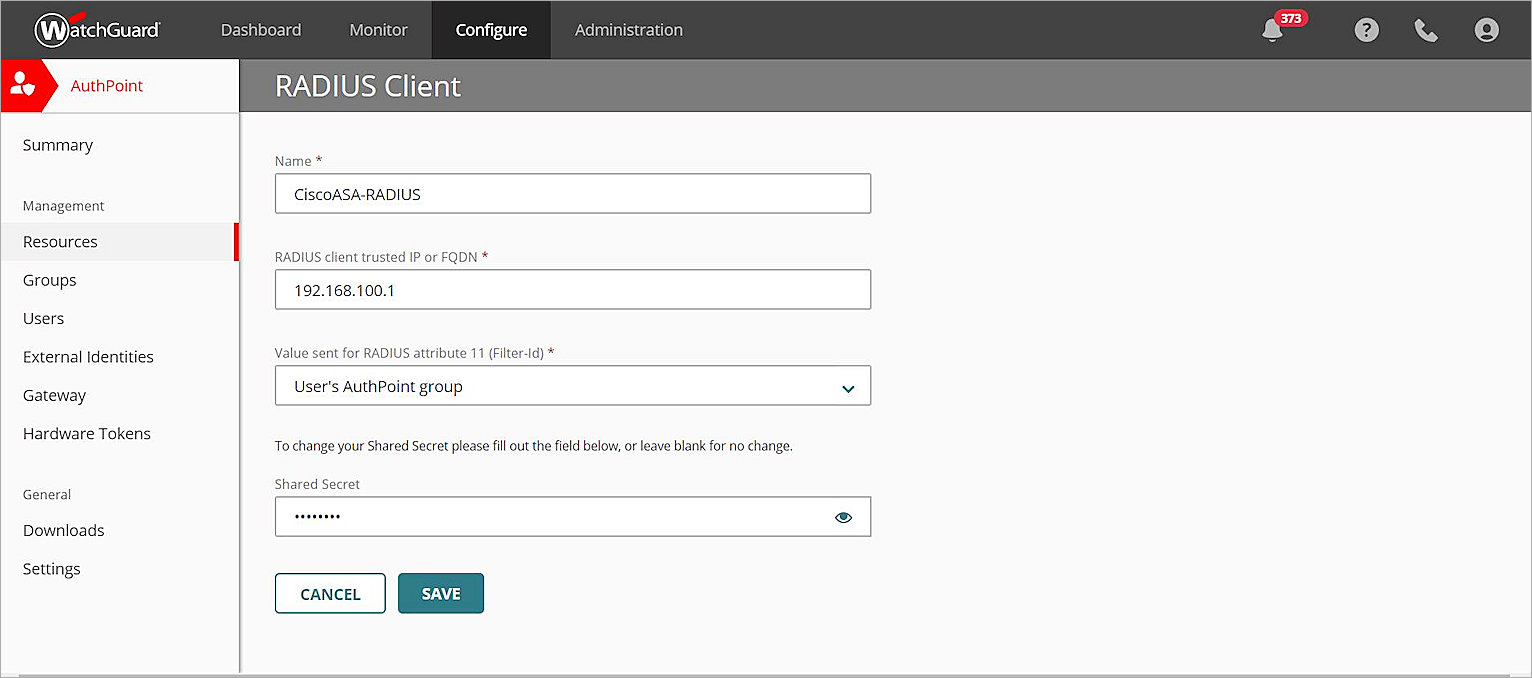Cancel the RADIUS Client changes

(330, 593)
